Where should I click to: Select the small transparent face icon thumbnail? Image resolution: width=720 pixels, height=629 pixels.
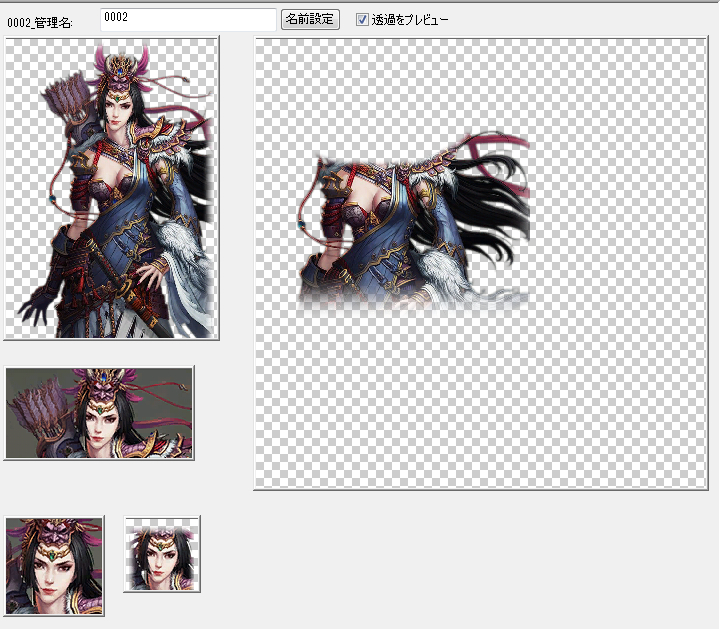(x=162, y=554)
